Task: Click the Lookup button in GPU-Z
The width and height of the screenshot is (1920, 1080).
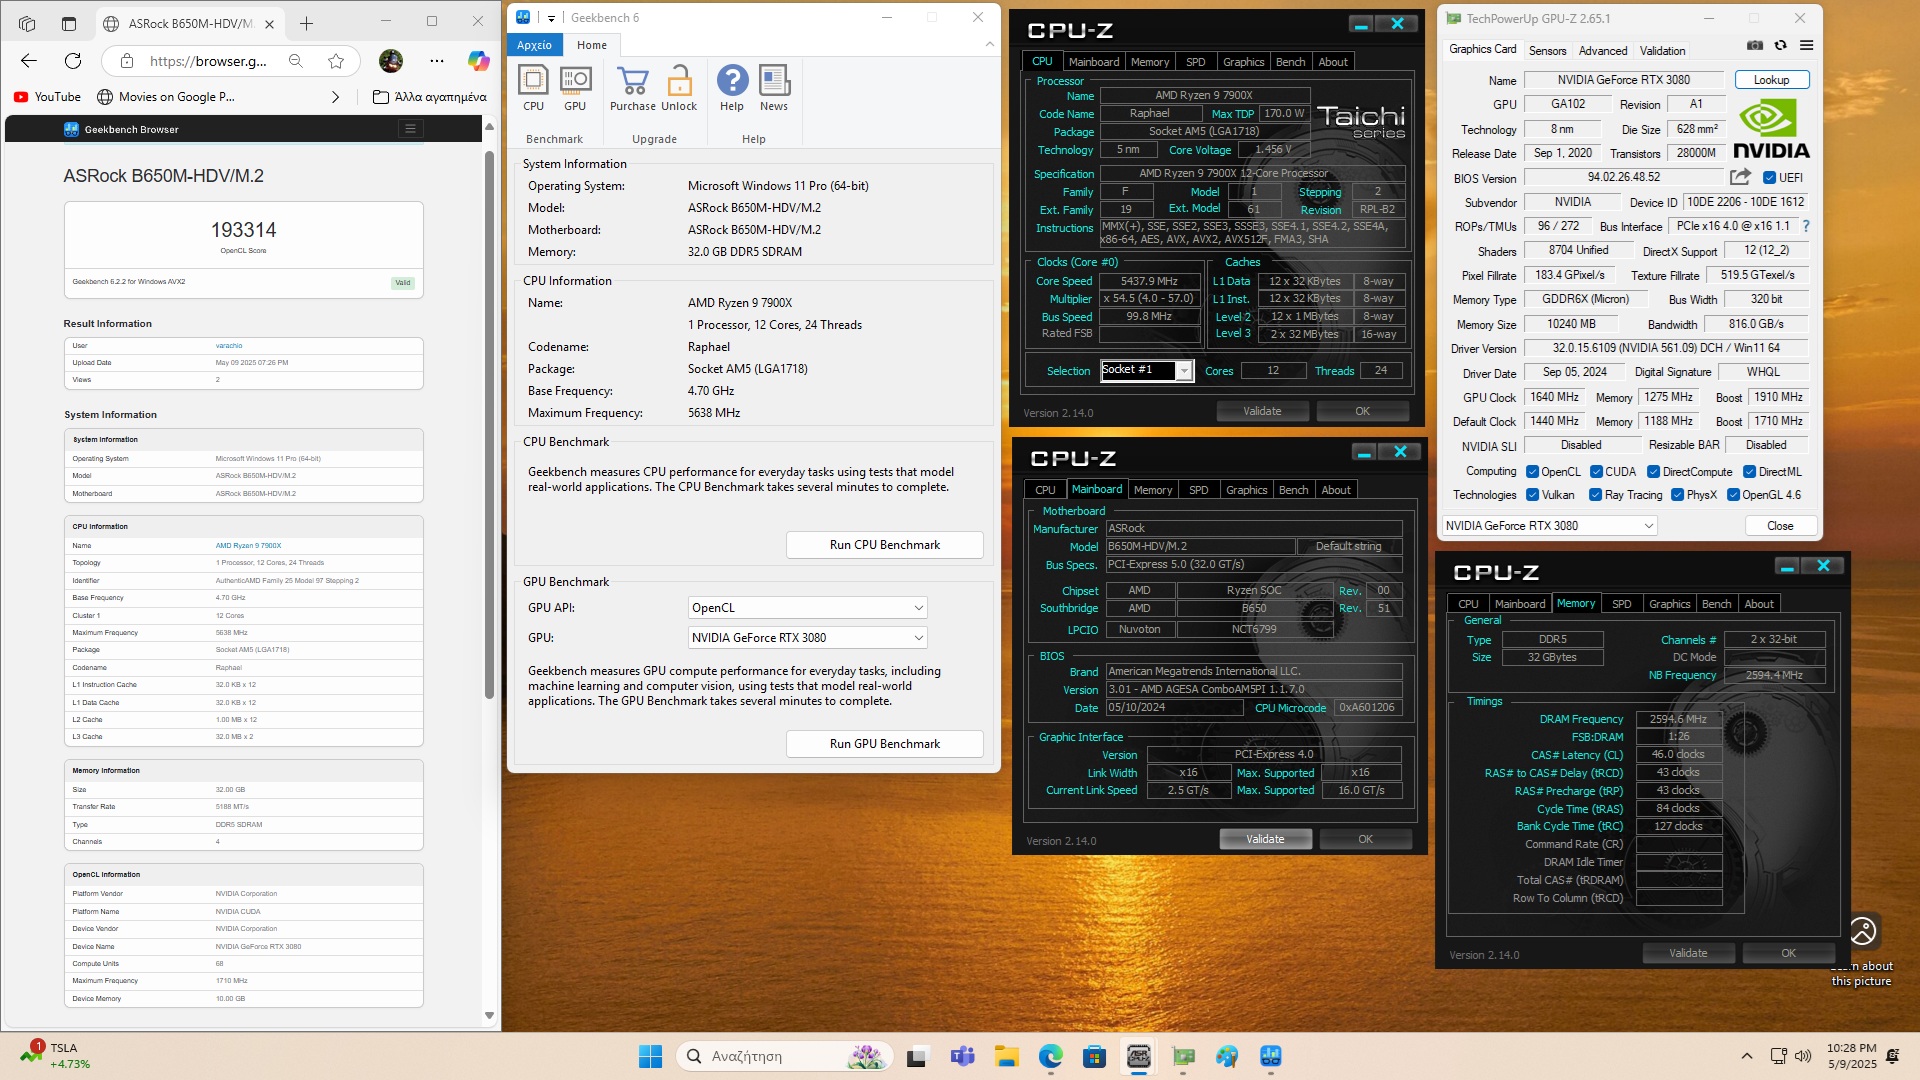Action: tap(1771, 80)
